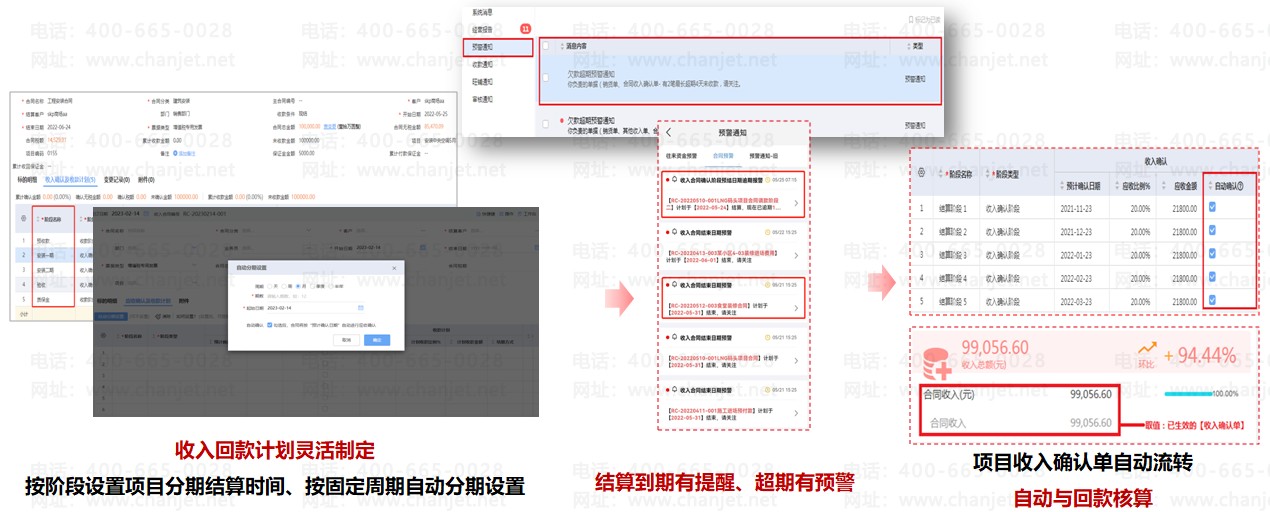Tick auto-confirm checkbox for 结算阶段 5
1270x512 pixels.
pos(1213,300)
